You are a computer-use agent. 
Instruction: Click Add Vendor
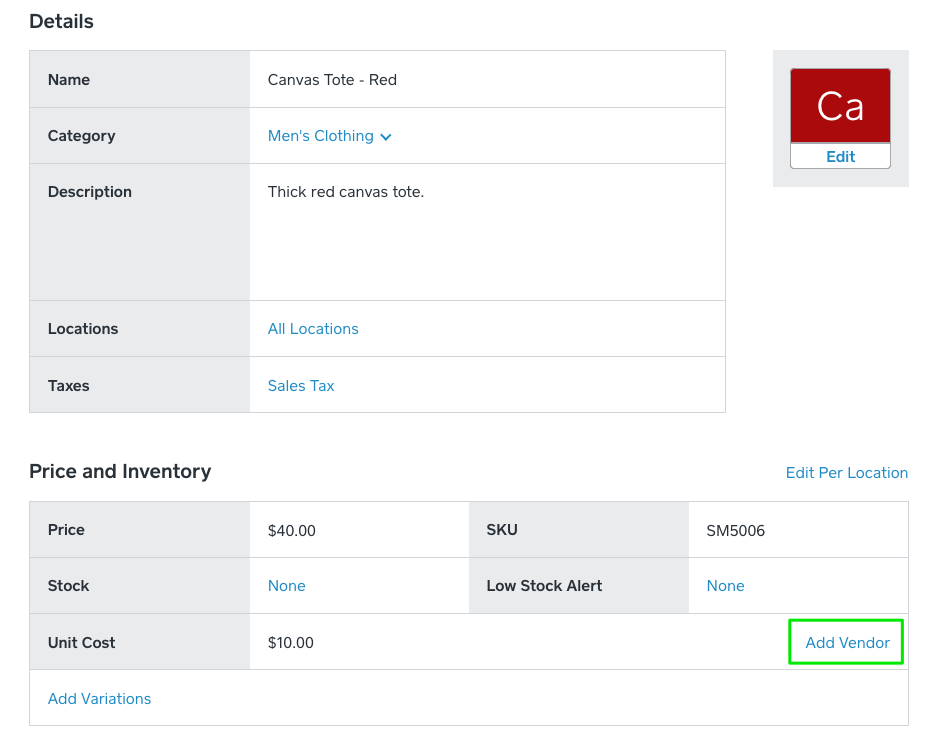(x=847, y=643)
